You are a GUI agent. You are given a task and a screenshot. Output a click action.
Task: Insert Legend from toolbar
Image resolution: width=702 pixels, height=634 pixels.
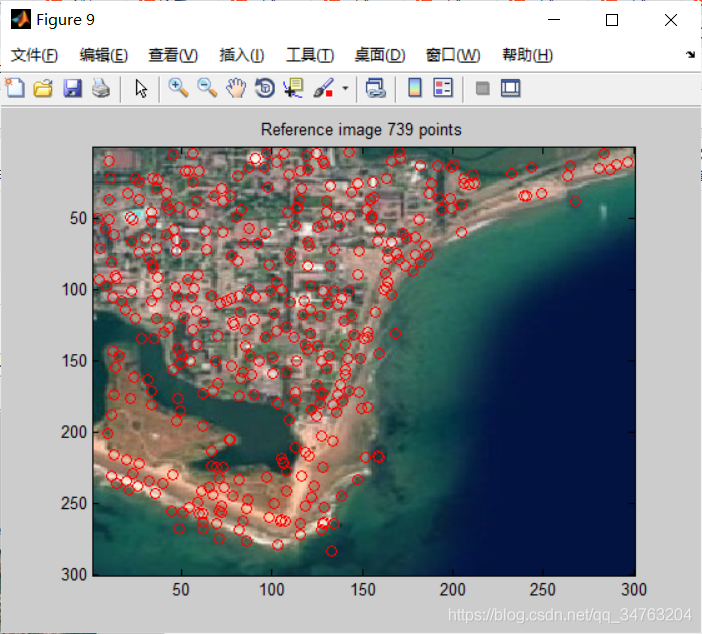(x=443, y=88)
